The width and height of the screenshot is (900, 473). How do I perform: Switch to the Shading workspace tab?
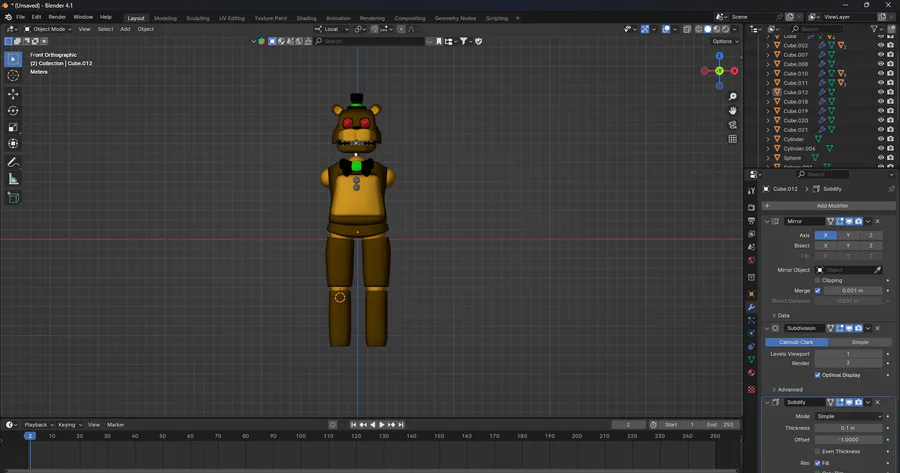(306, 18)
